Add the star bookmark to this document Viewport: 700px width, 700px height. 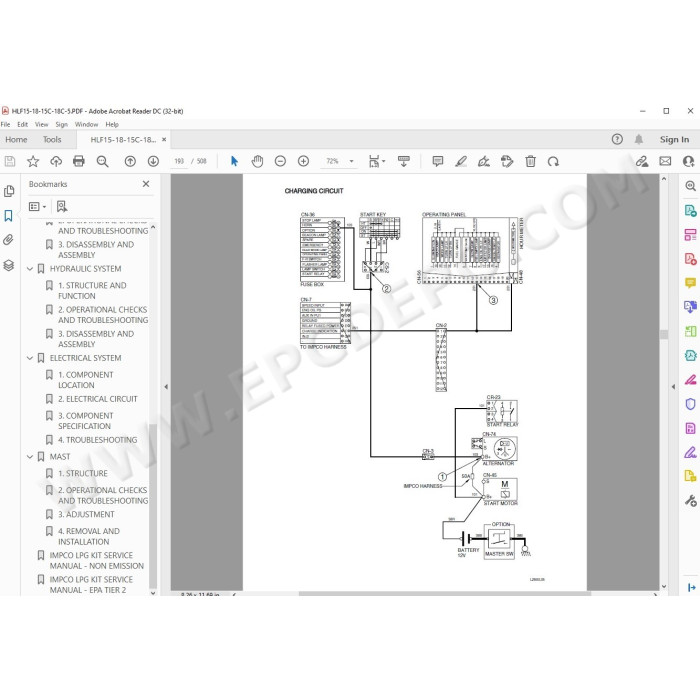tap(33, 161)
